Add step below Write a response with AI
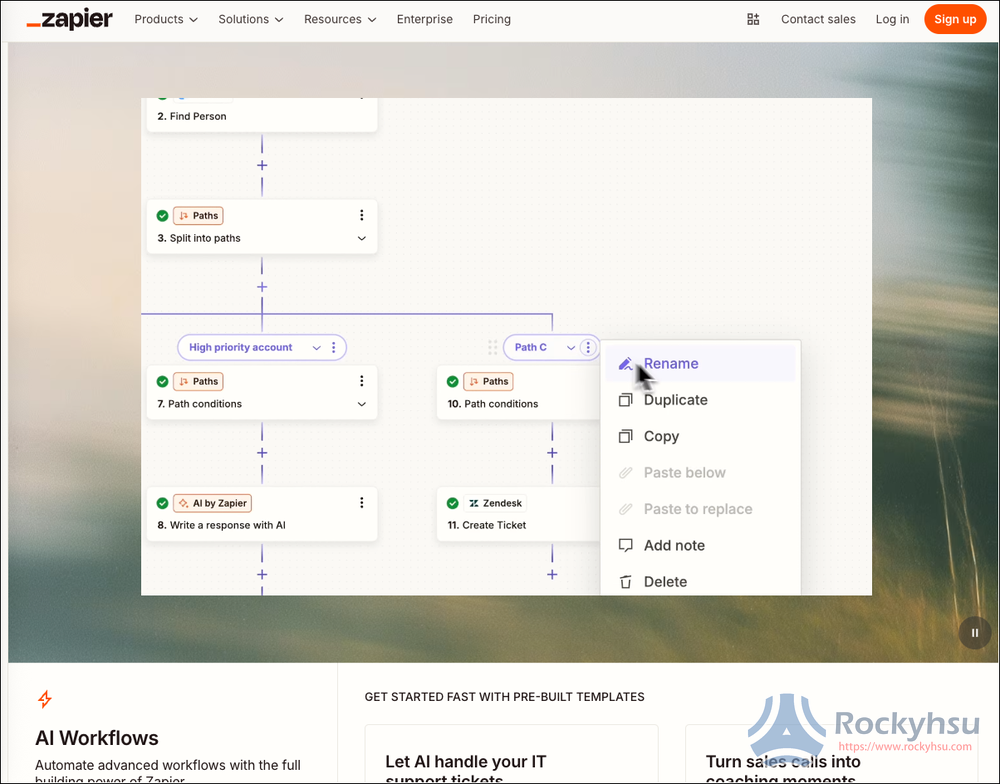1000x784 pixels. point(262,575)
